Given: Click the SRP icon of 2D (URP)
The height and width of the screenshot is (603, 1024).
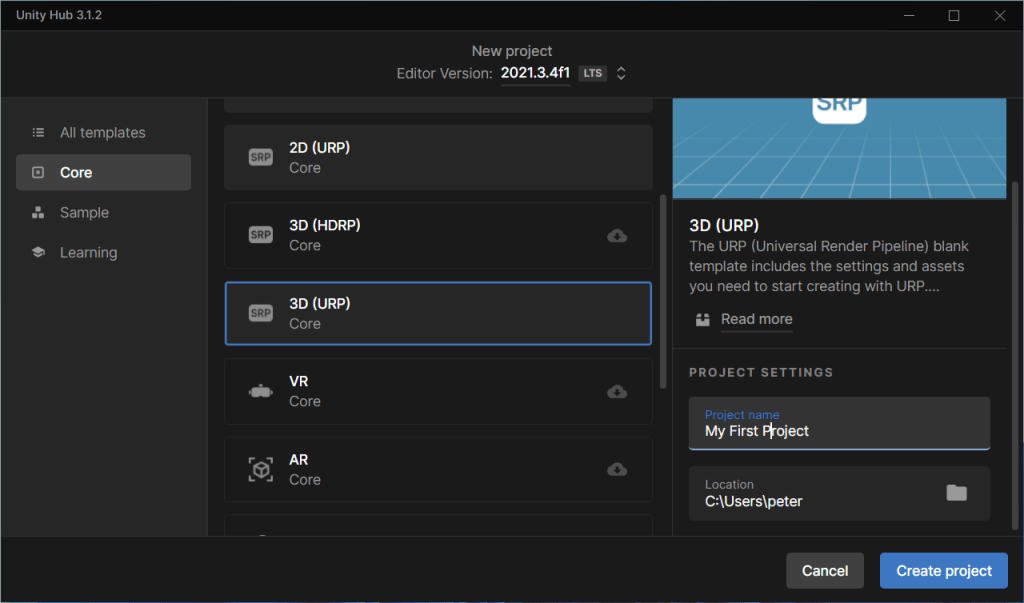Looking at the screenshot, I should point(260,158).
